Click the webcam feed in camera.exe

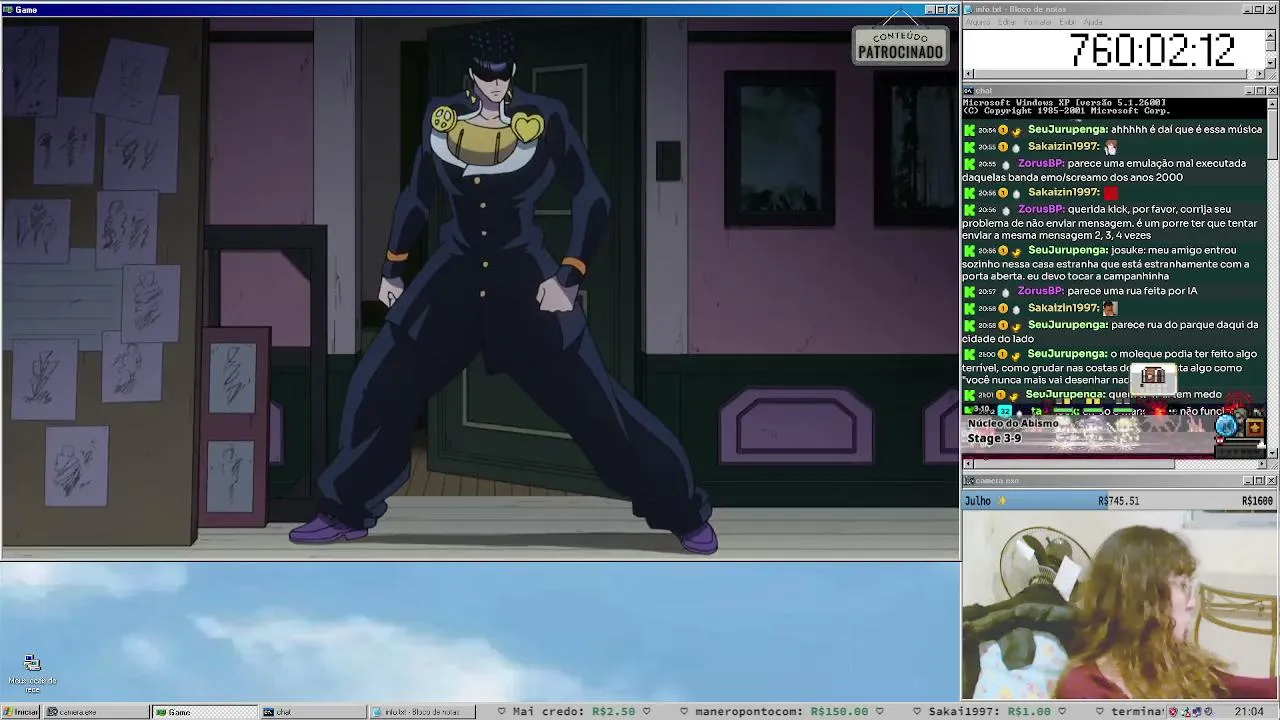pyautogui.click(x=1119, y=605)
